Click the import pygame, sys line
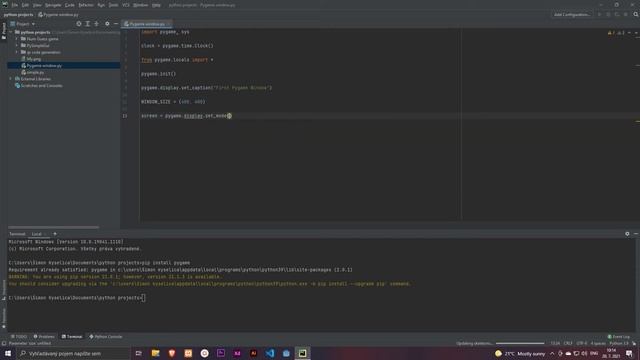This screenshot has height=360, width=640. [x=165, y=32]
